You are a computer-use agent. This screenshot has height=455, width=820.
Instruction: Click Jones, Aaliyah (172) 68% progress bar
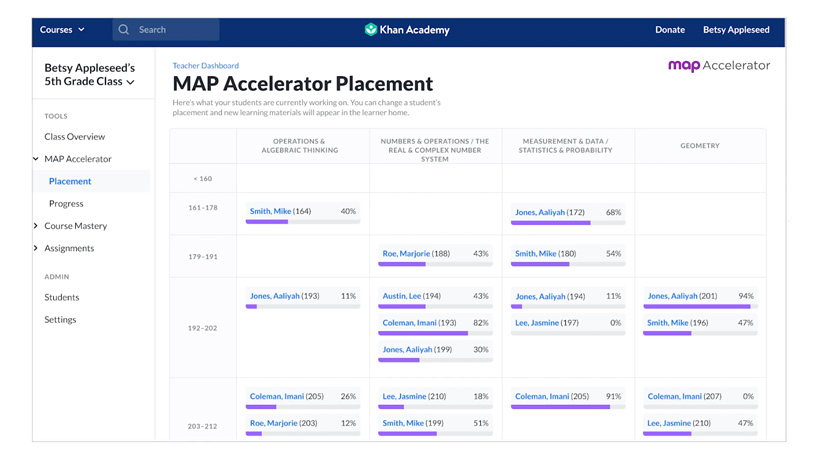568,223
